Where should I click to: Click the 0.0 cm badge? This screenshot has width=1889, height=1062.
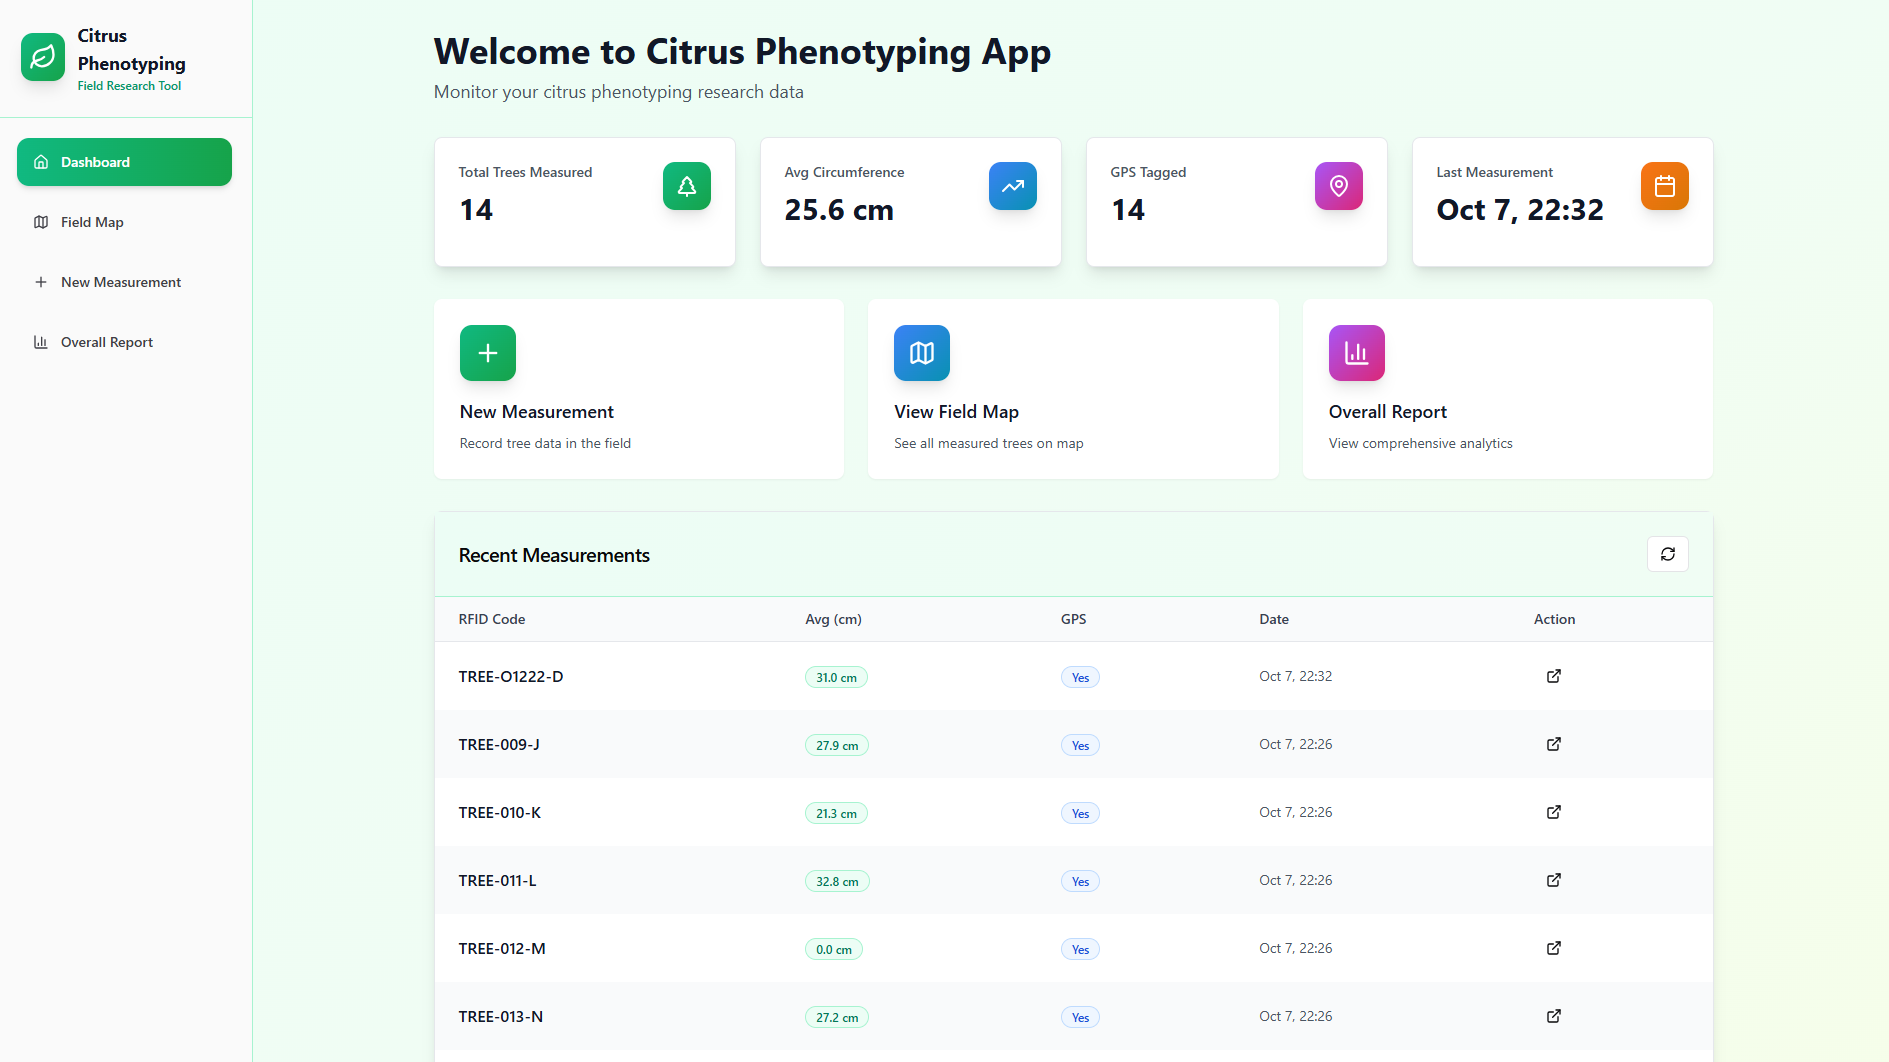point(834,949)
